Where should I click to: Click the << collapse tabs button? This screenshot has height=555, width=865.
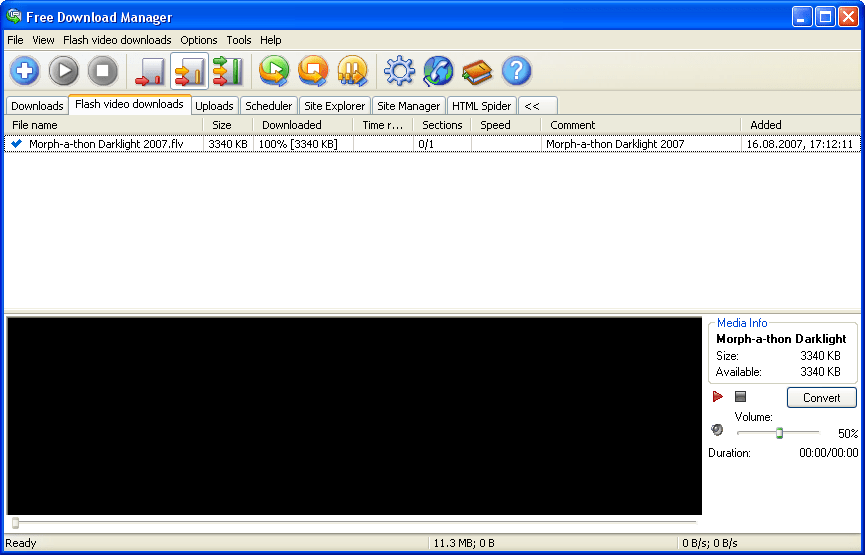[x=538, y=106]
